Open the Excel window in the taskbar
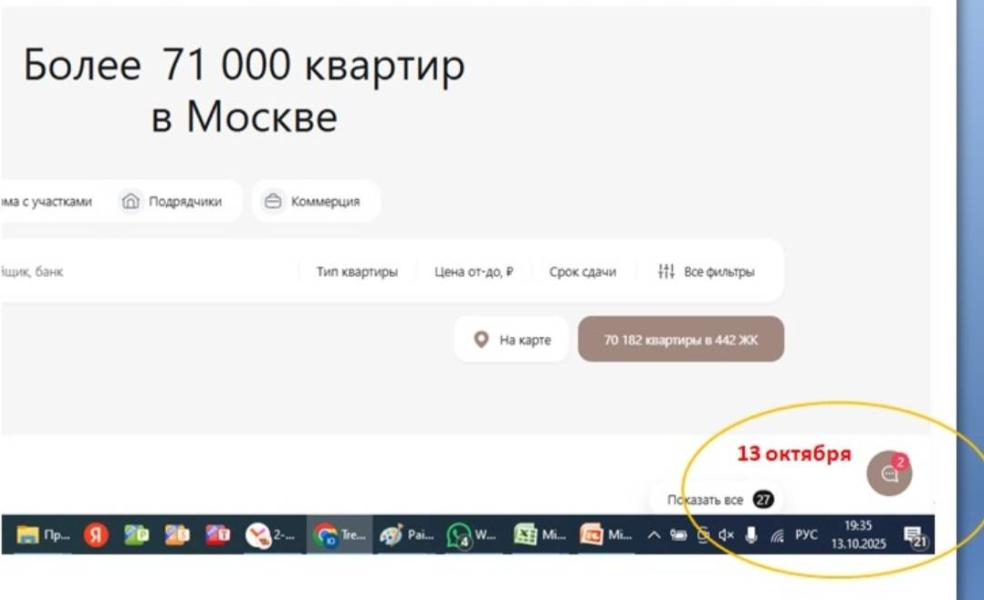 tap(540, 535)
